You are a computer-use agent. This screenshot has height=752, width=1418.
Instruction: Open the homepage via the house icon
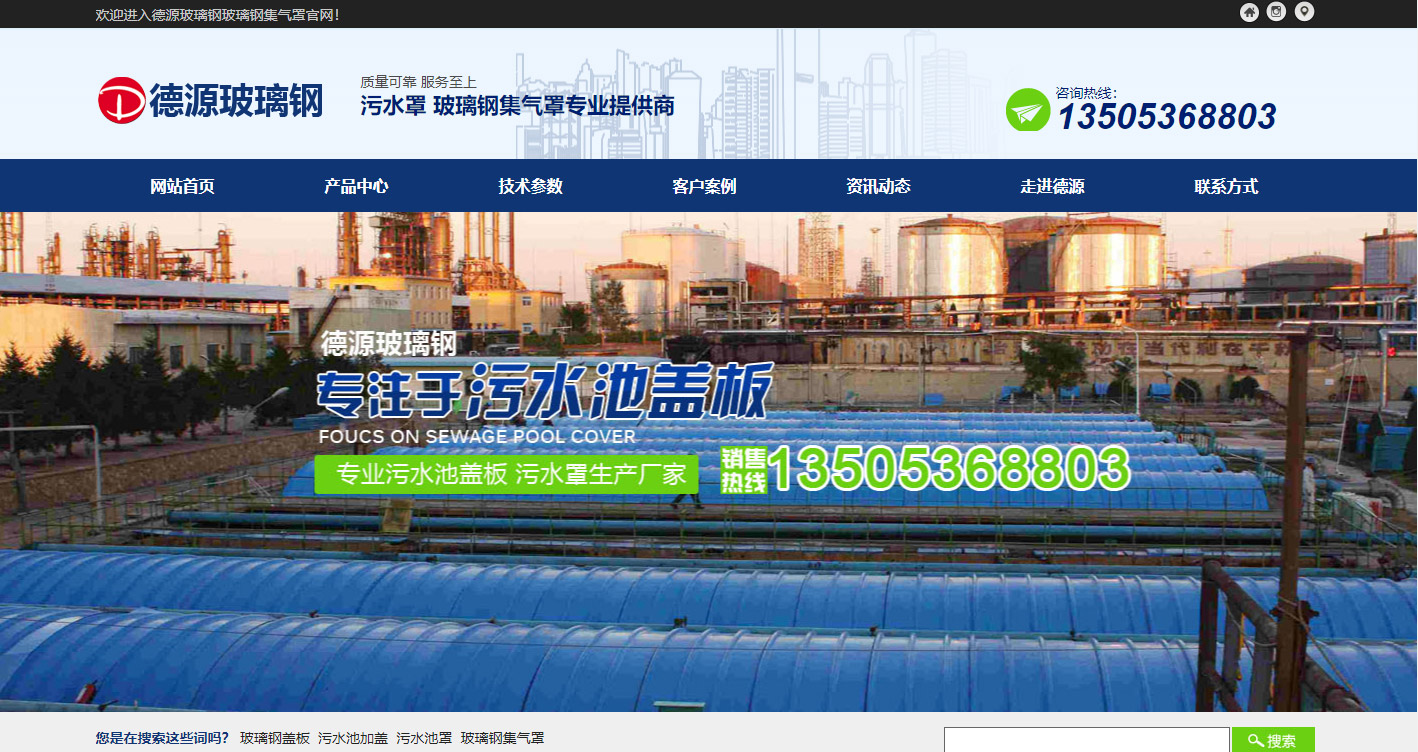[x=1249, y=13]
